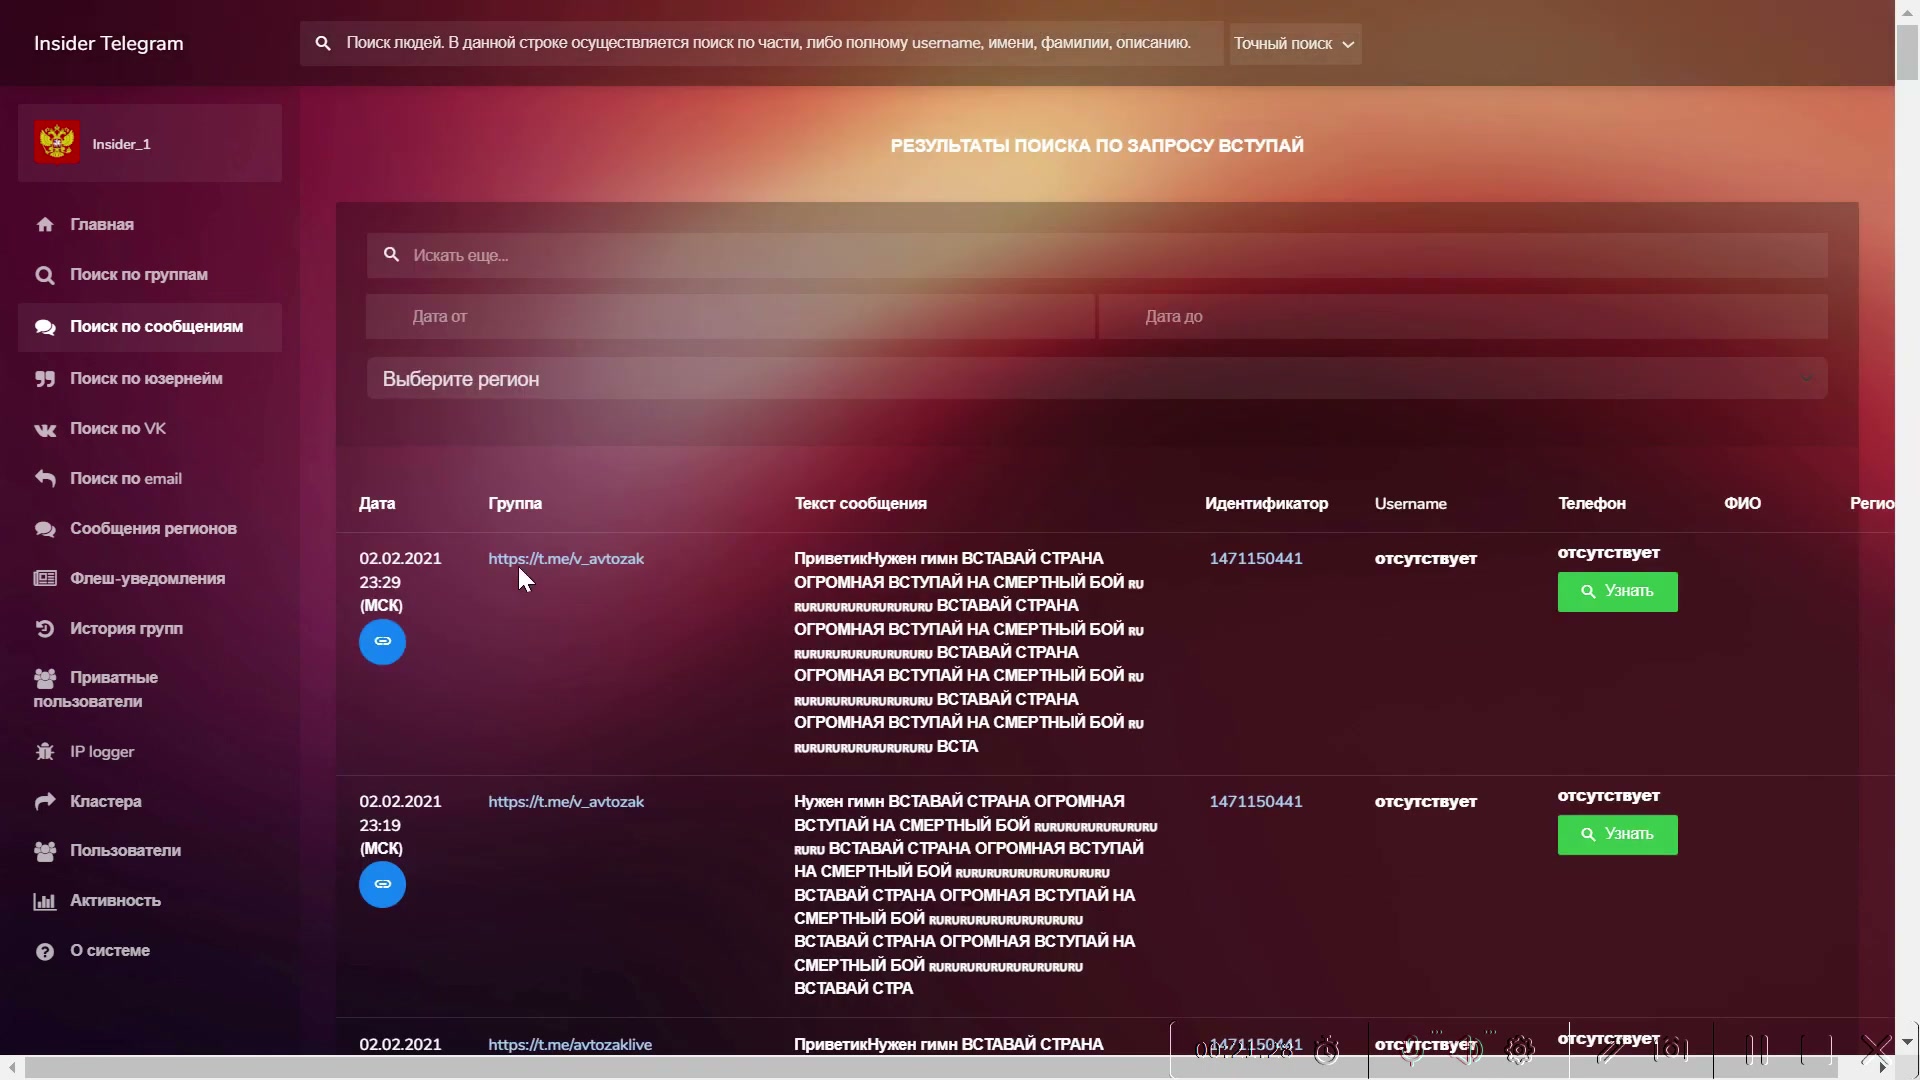Open the recorder overlay's gear settings
1920x1080 pixels.
(1520, 1050)
